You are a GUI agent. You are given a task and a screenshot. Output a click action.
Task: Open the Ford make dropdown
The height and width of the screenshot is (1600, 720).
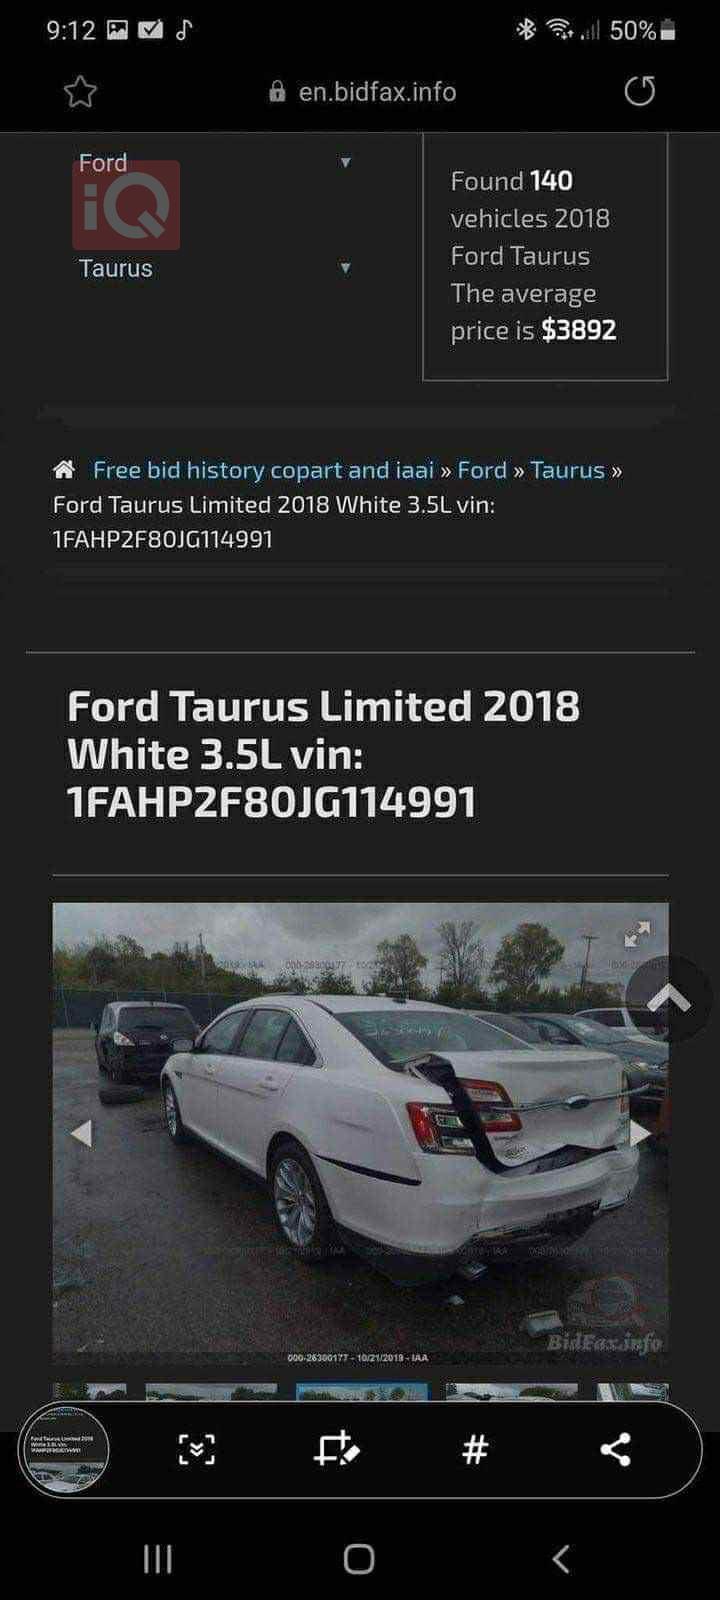pyautogui.click(x=215, y=162)
